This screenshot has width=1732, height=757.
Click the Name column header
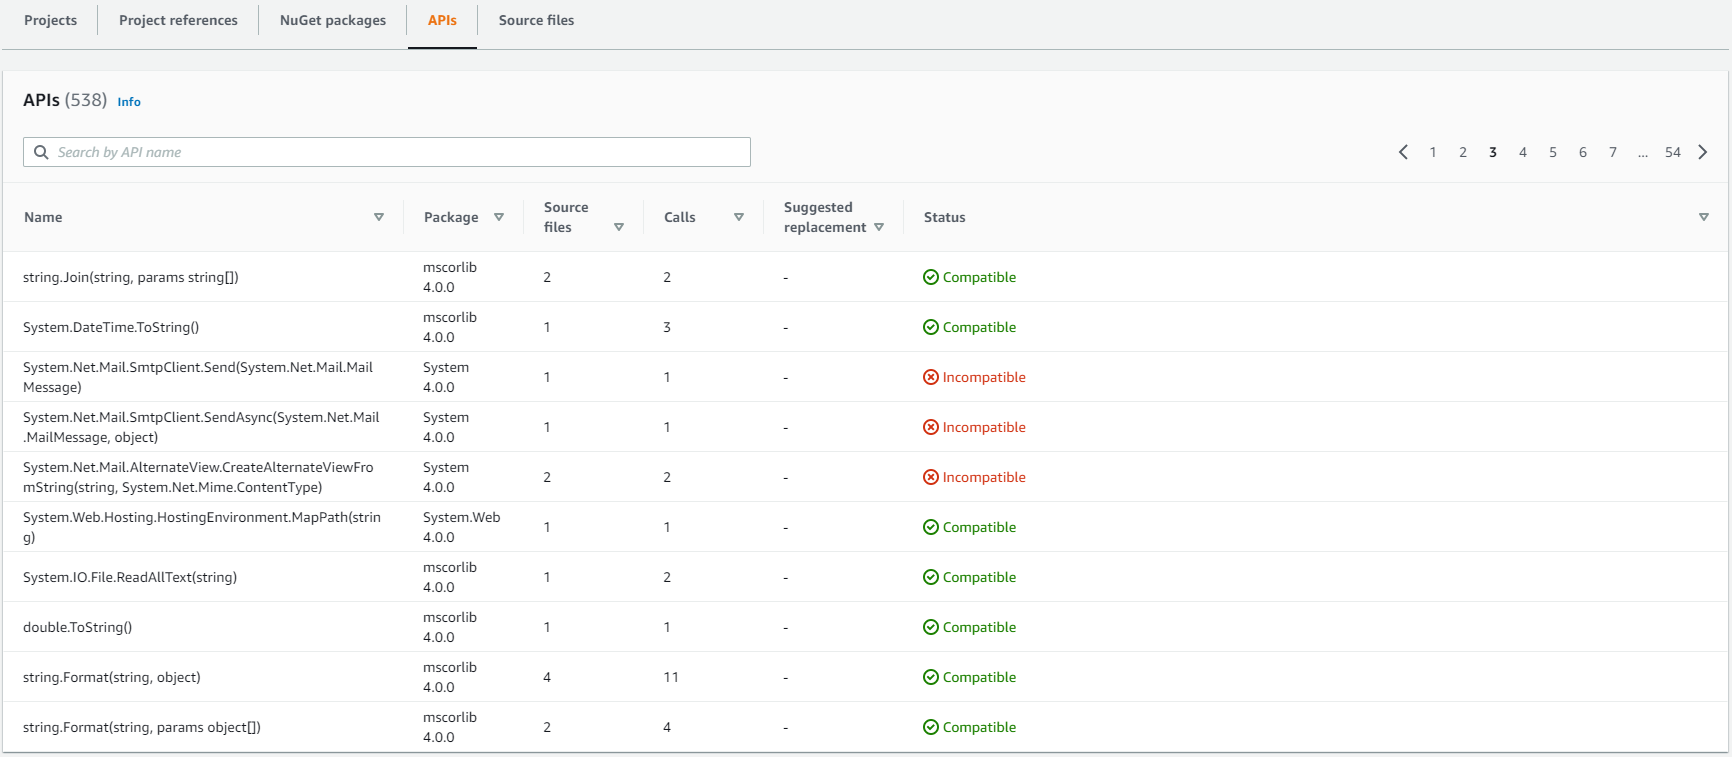click(43, 217)
